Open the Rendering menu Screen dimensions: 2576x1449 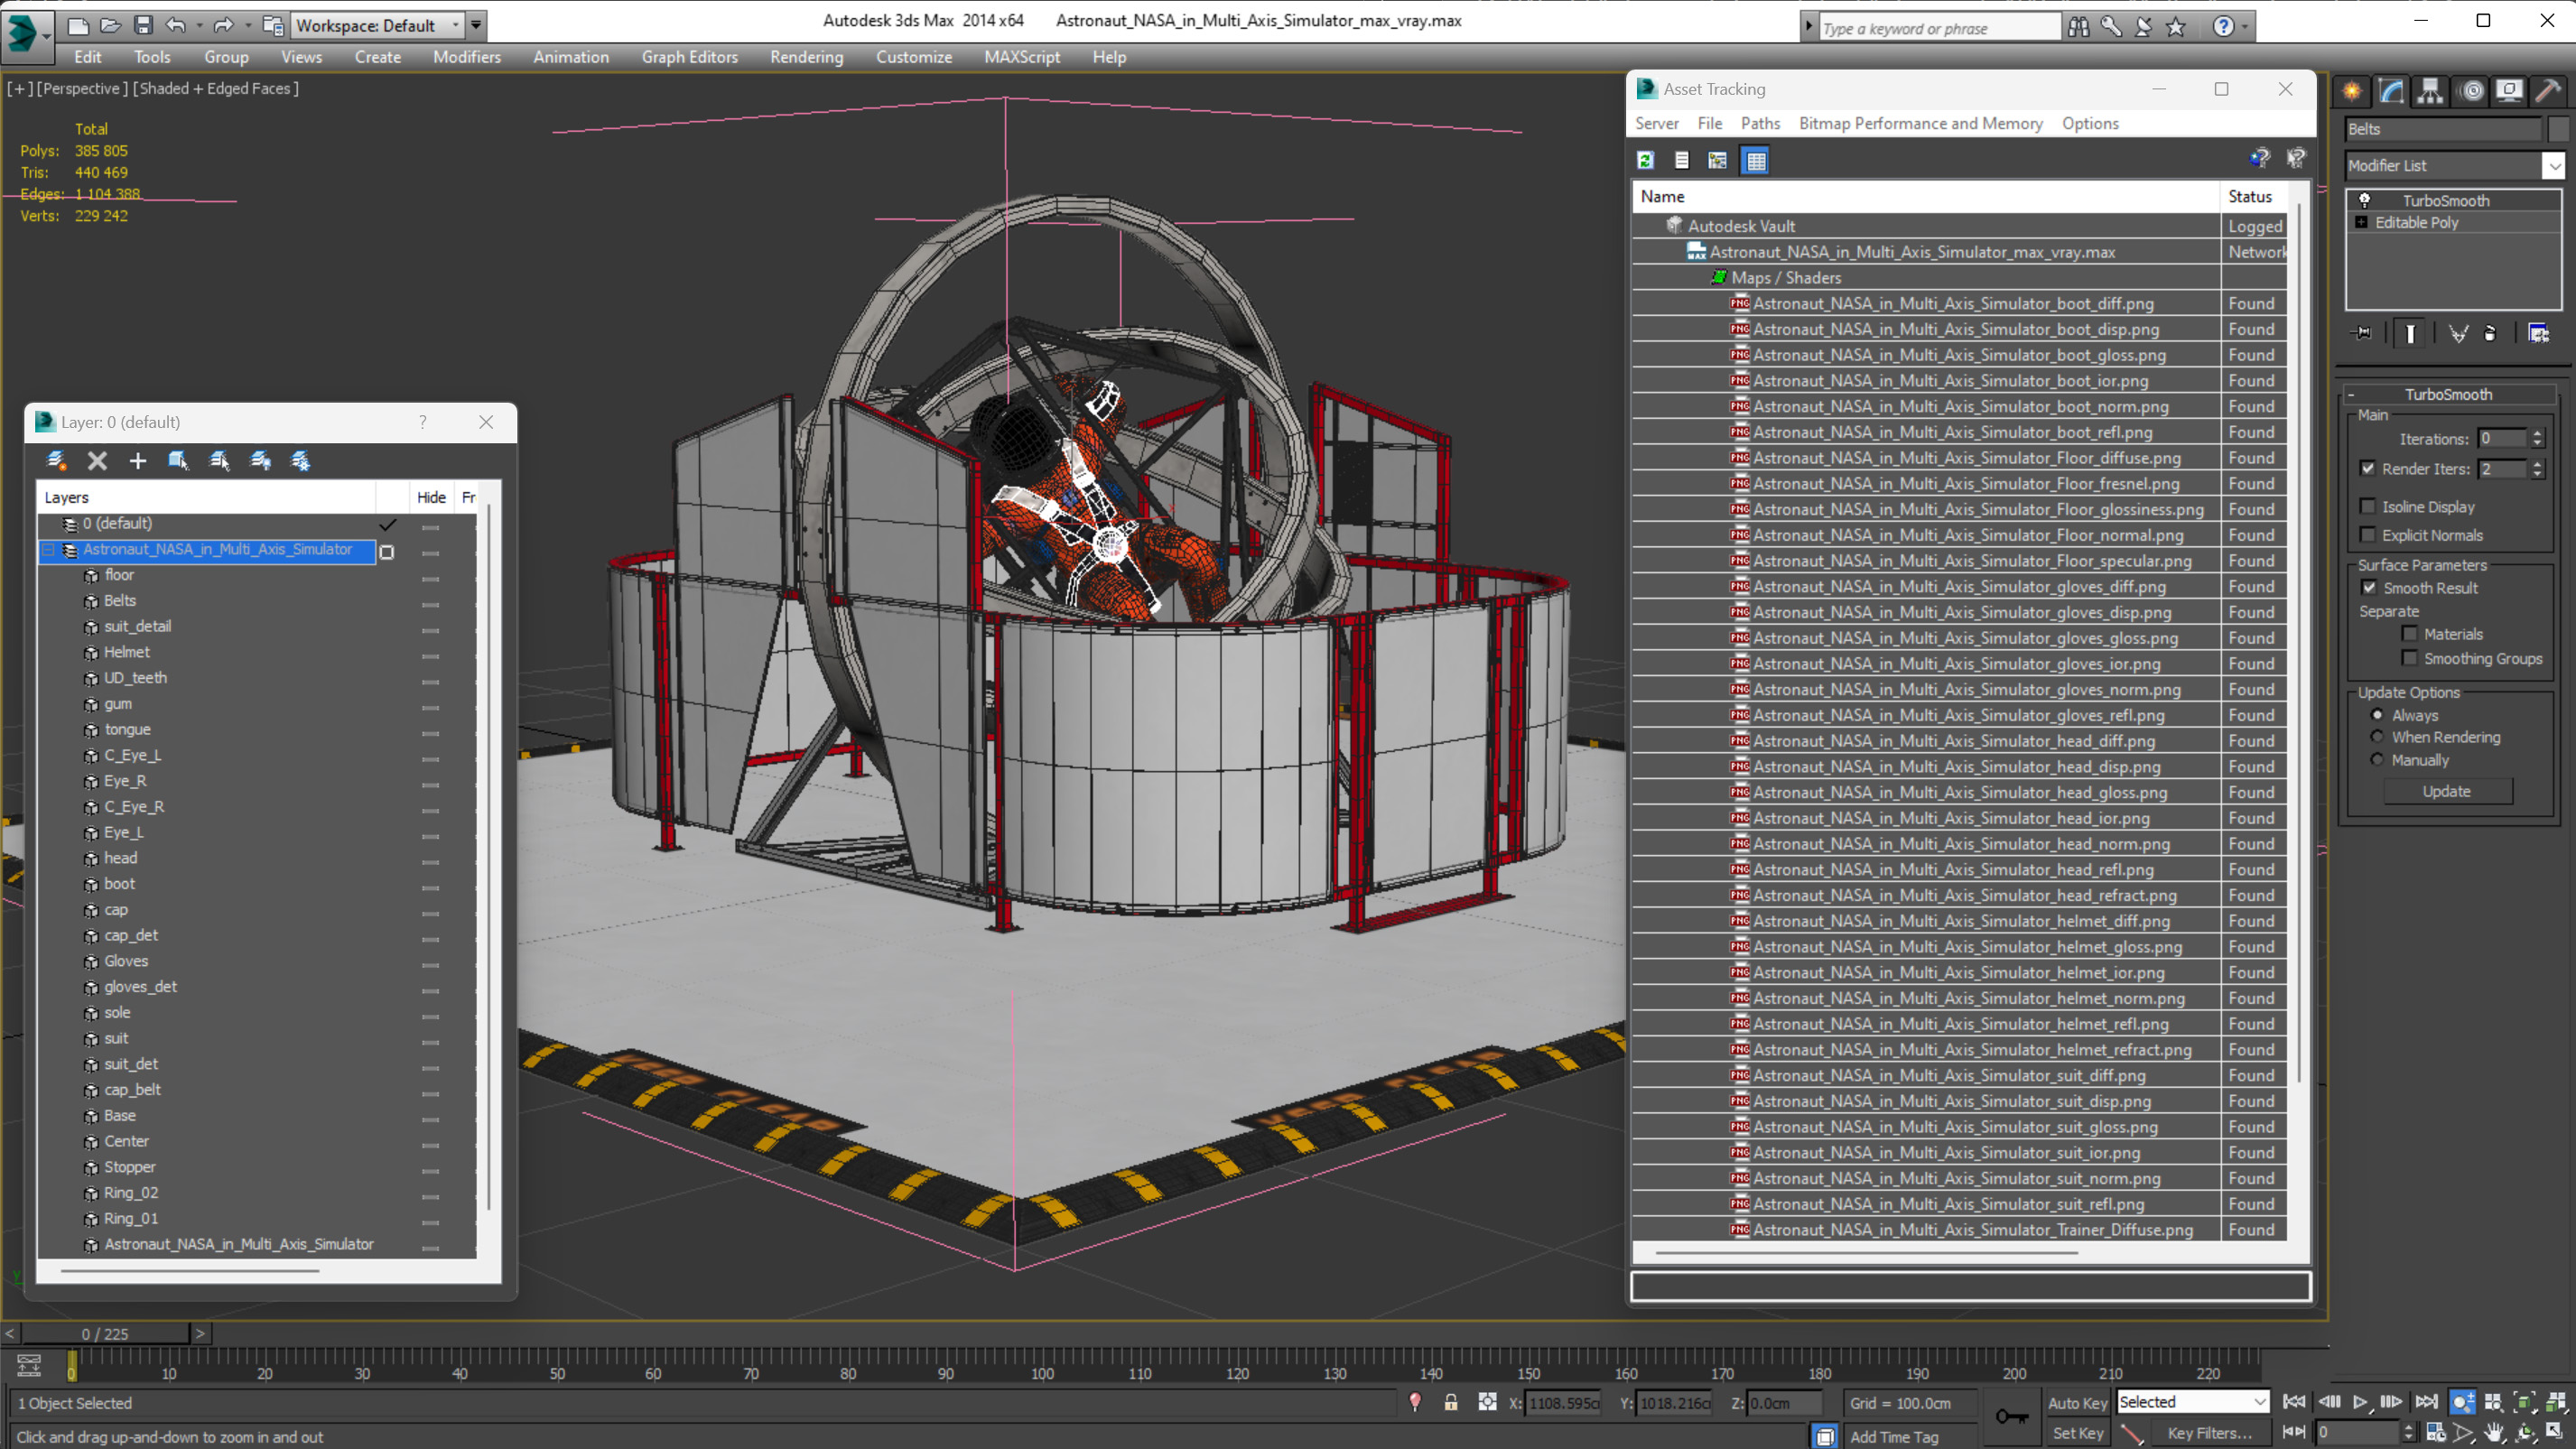tap(806, 57)
